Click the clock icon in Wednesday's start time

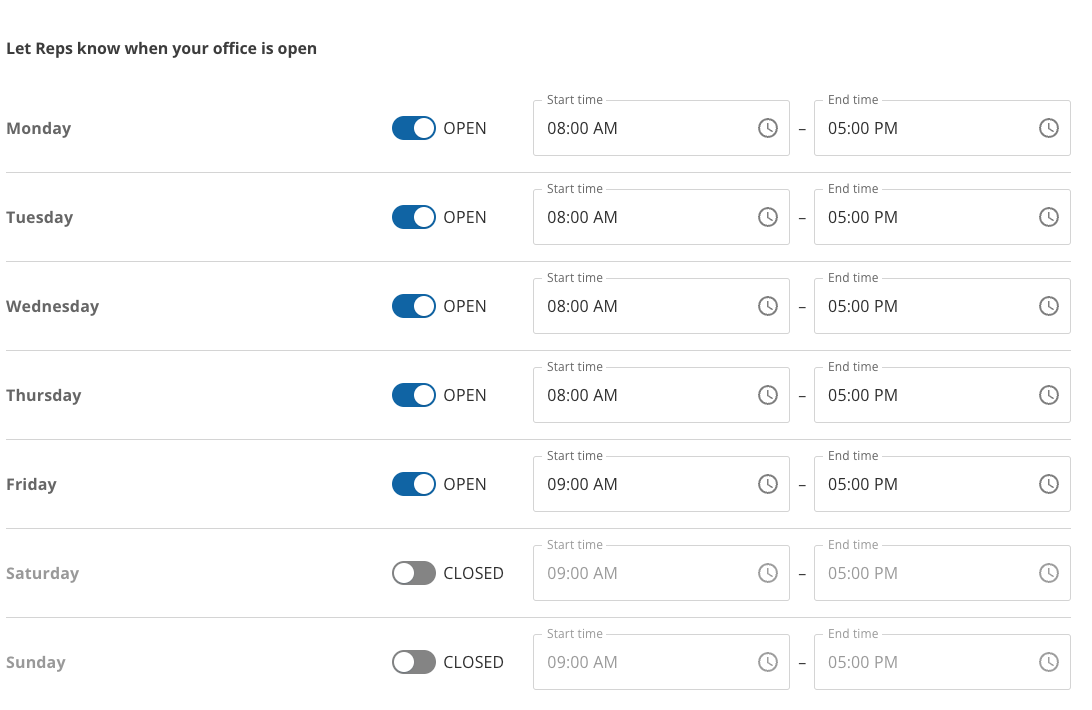coord(768,306)
